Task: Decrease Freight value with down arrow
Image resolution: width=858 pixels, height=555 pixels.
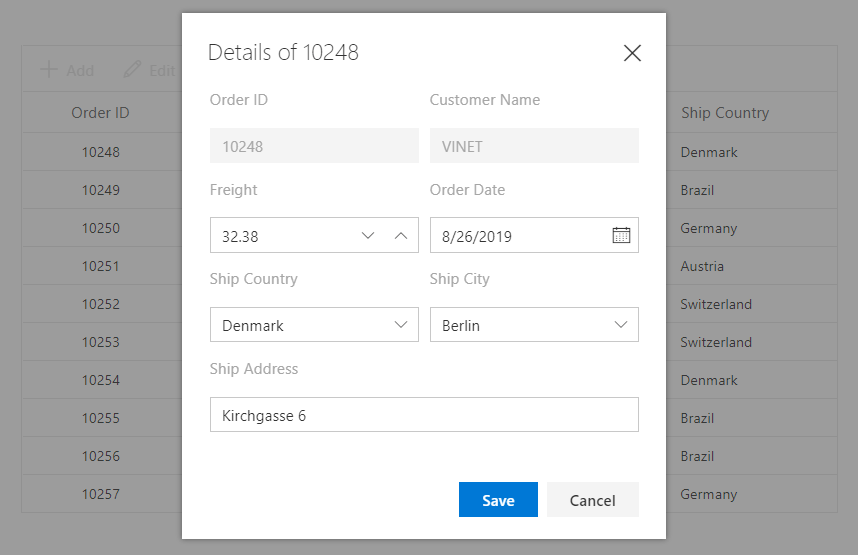Action: [368, 235]
